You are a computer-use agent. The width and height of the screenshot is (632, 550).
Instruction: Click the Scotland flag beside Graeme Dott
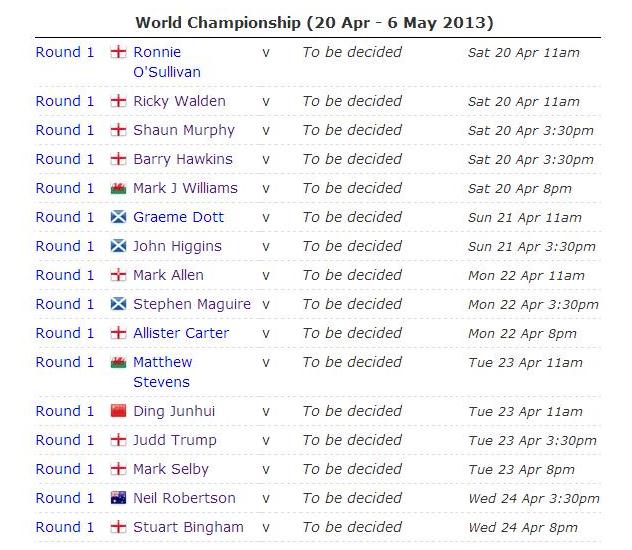(x=119, y=217)
